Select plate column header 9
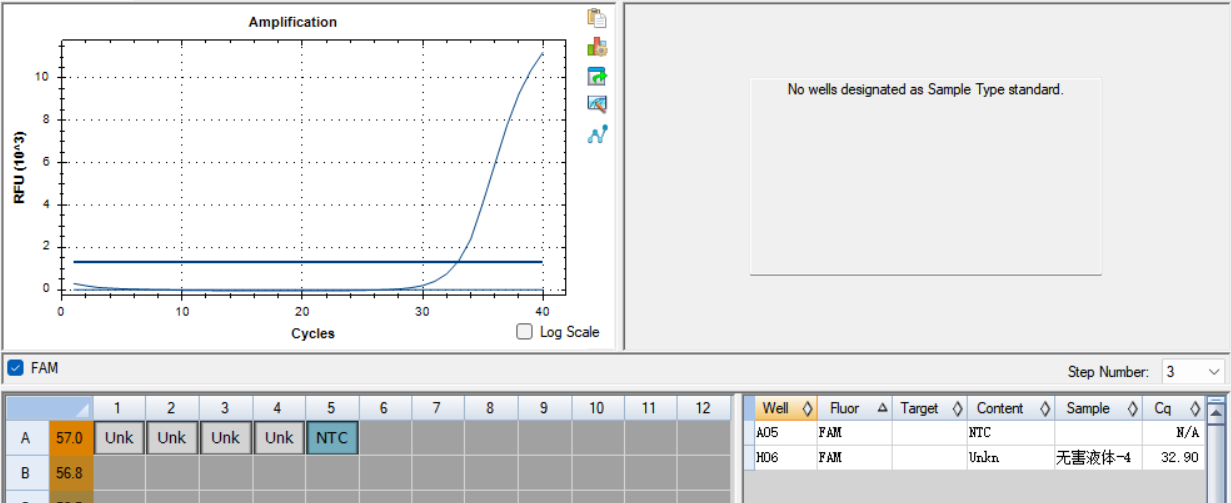This screenshot has width=1231, height=503. tap(543, 408)
